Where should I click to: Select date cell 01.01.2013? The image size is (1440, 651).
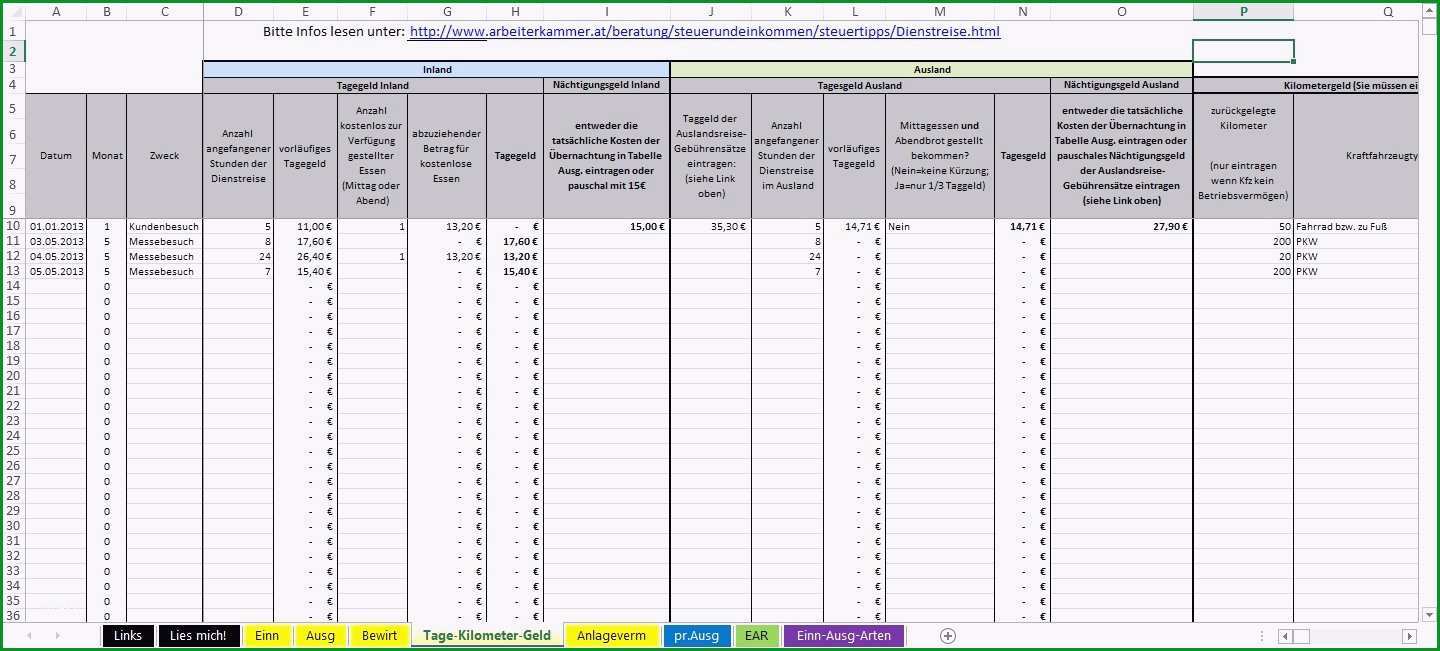click(x=56, y=227)
